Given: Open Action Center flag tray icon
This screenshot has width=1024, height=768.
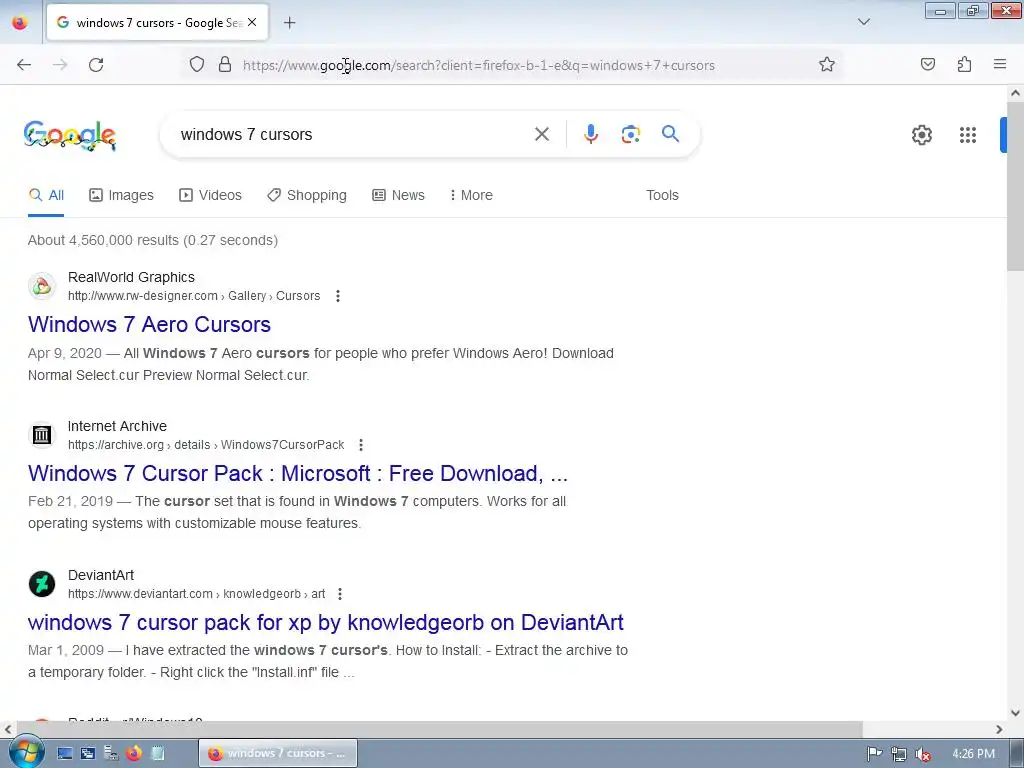Looking at the screenshot, I should [874, 754].
